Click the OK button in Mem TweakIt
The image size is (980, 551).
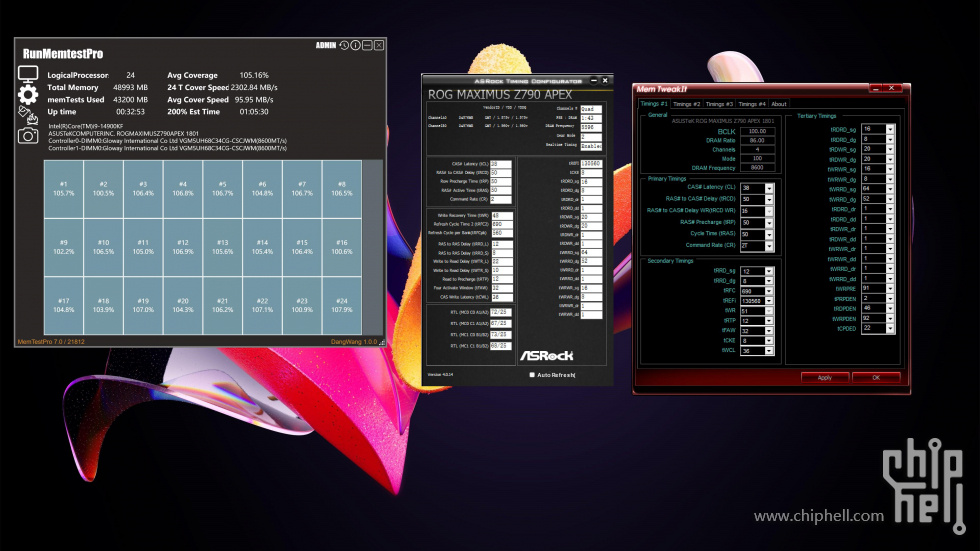[x=876, y=377]
